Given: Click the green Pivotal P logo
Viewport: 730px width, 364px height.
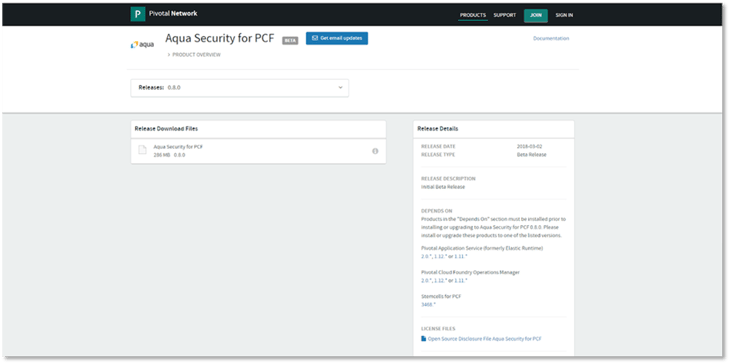Looking at the screenshot, I should coord(138,14).
